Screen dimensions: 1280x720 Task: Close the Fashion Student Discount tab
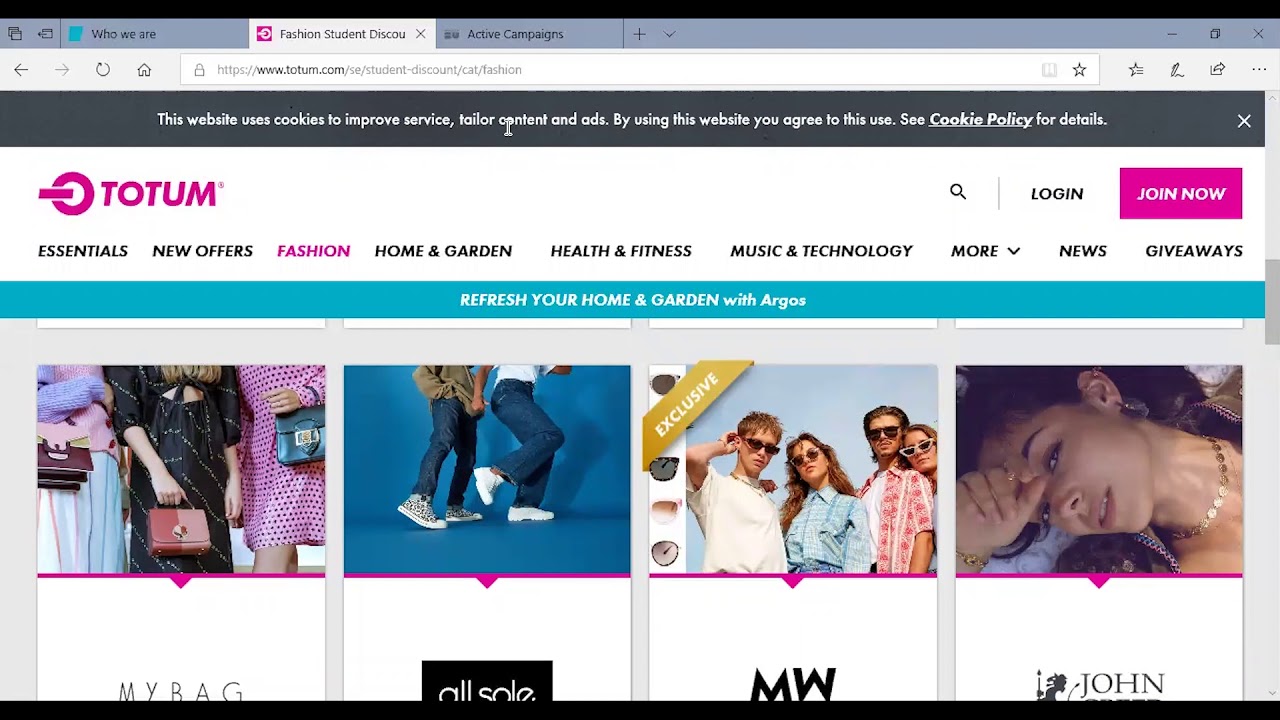(x=420, y=34)
